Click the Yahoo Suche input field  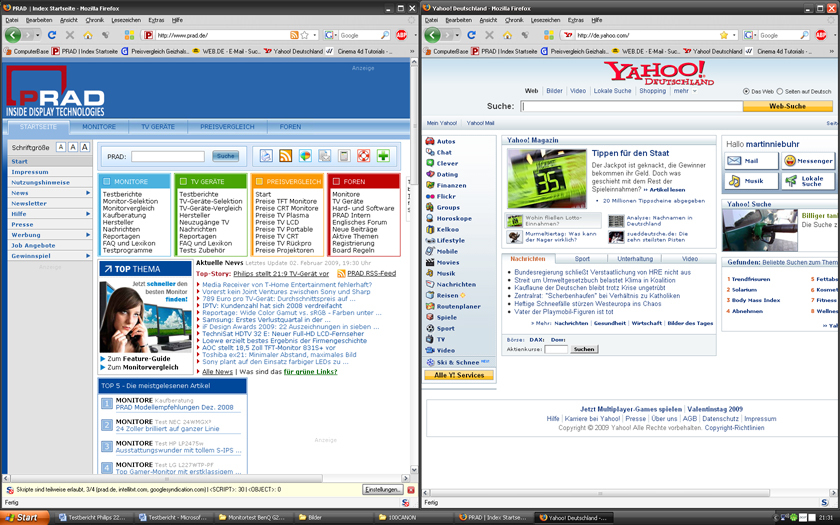(x=632, y=106)
